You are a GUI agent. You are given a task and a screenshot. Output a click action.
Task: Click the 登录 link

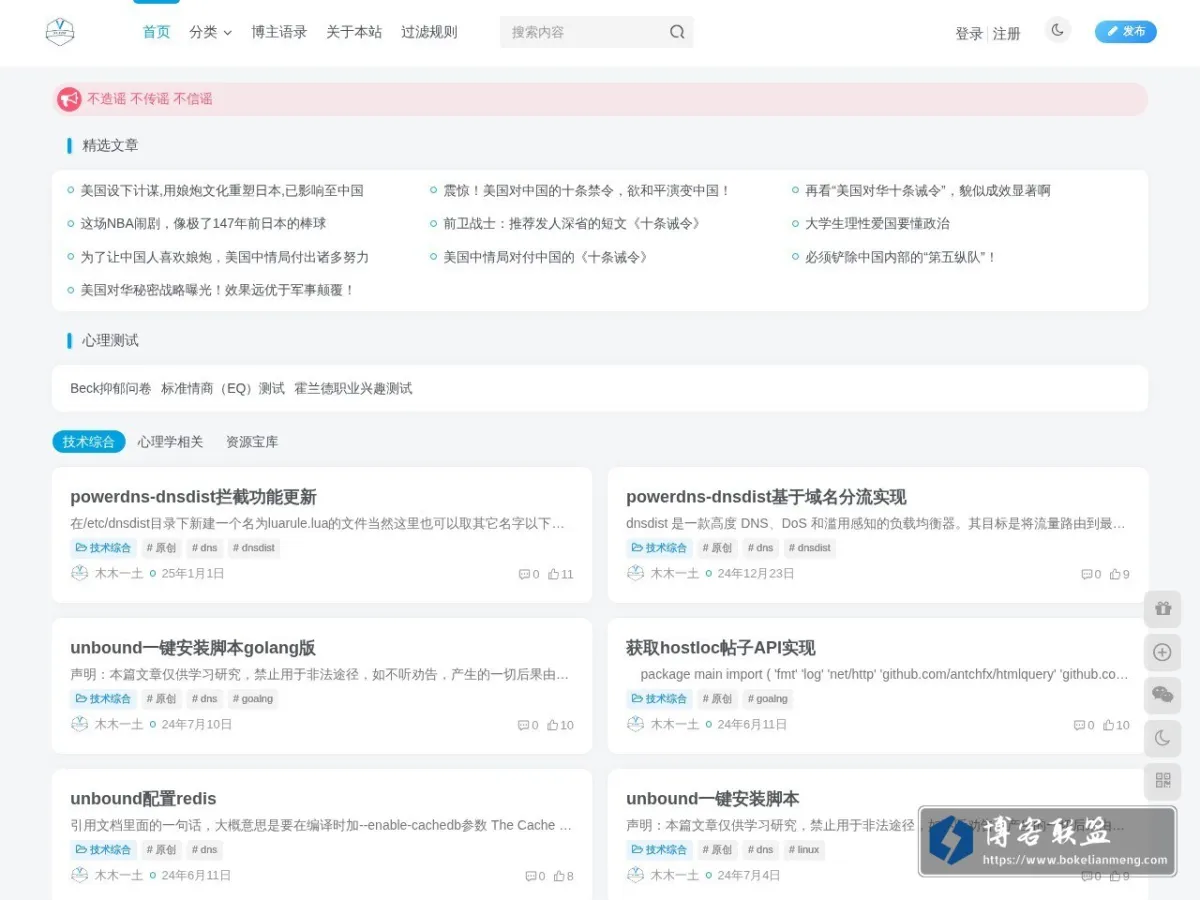[969, 34]
